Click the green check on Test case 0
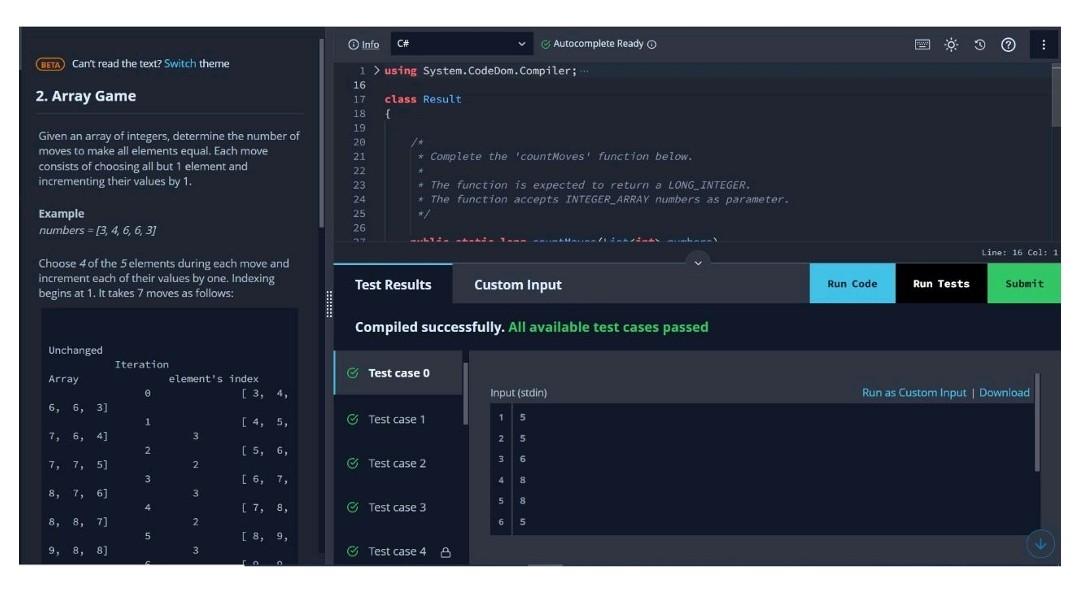Screen dimensions: 1080x602 [353, 373]
